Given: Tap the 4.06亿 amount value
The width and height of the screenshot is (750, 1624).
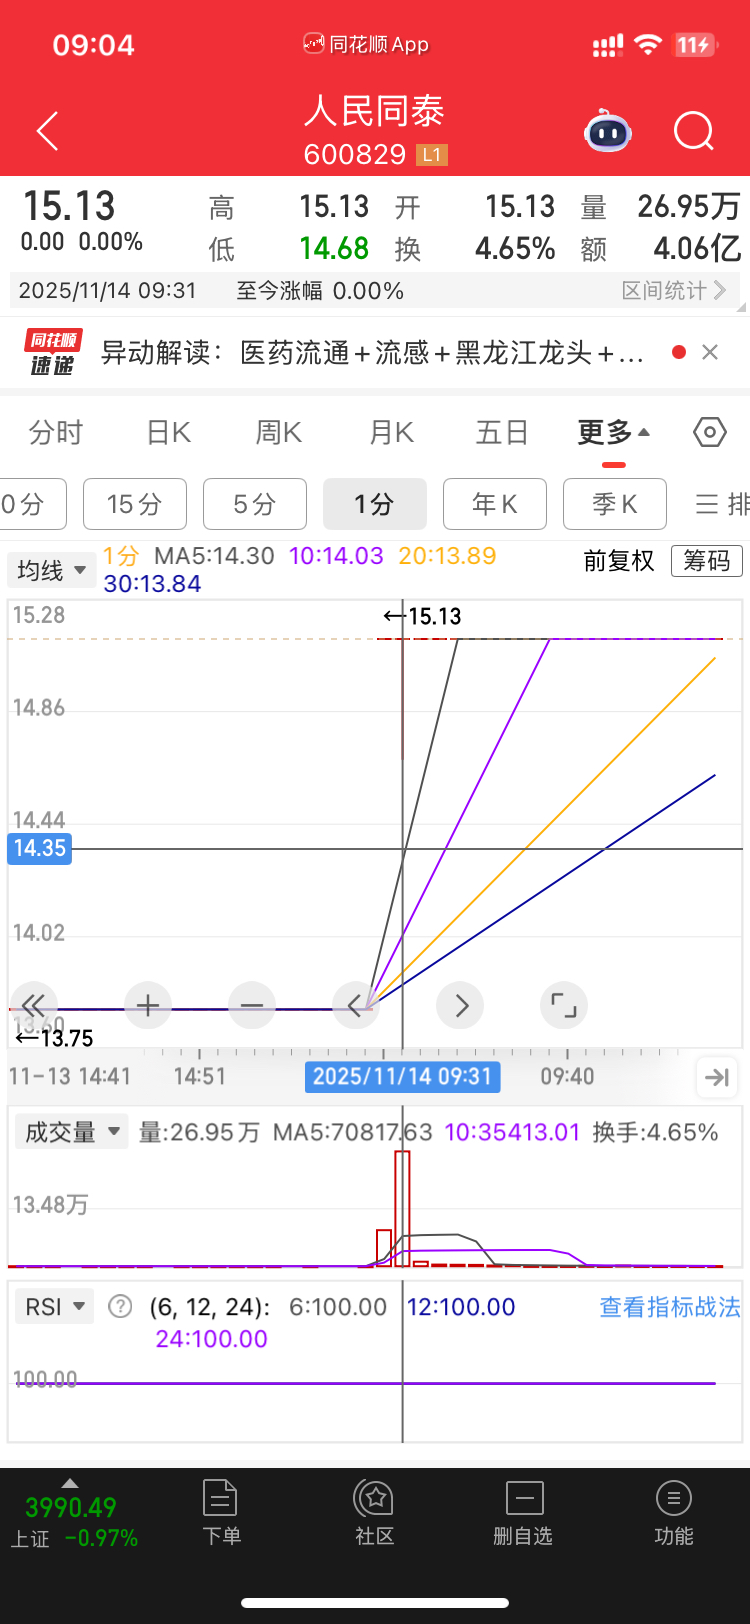Looking at the screenshot, I should point(697,248).
